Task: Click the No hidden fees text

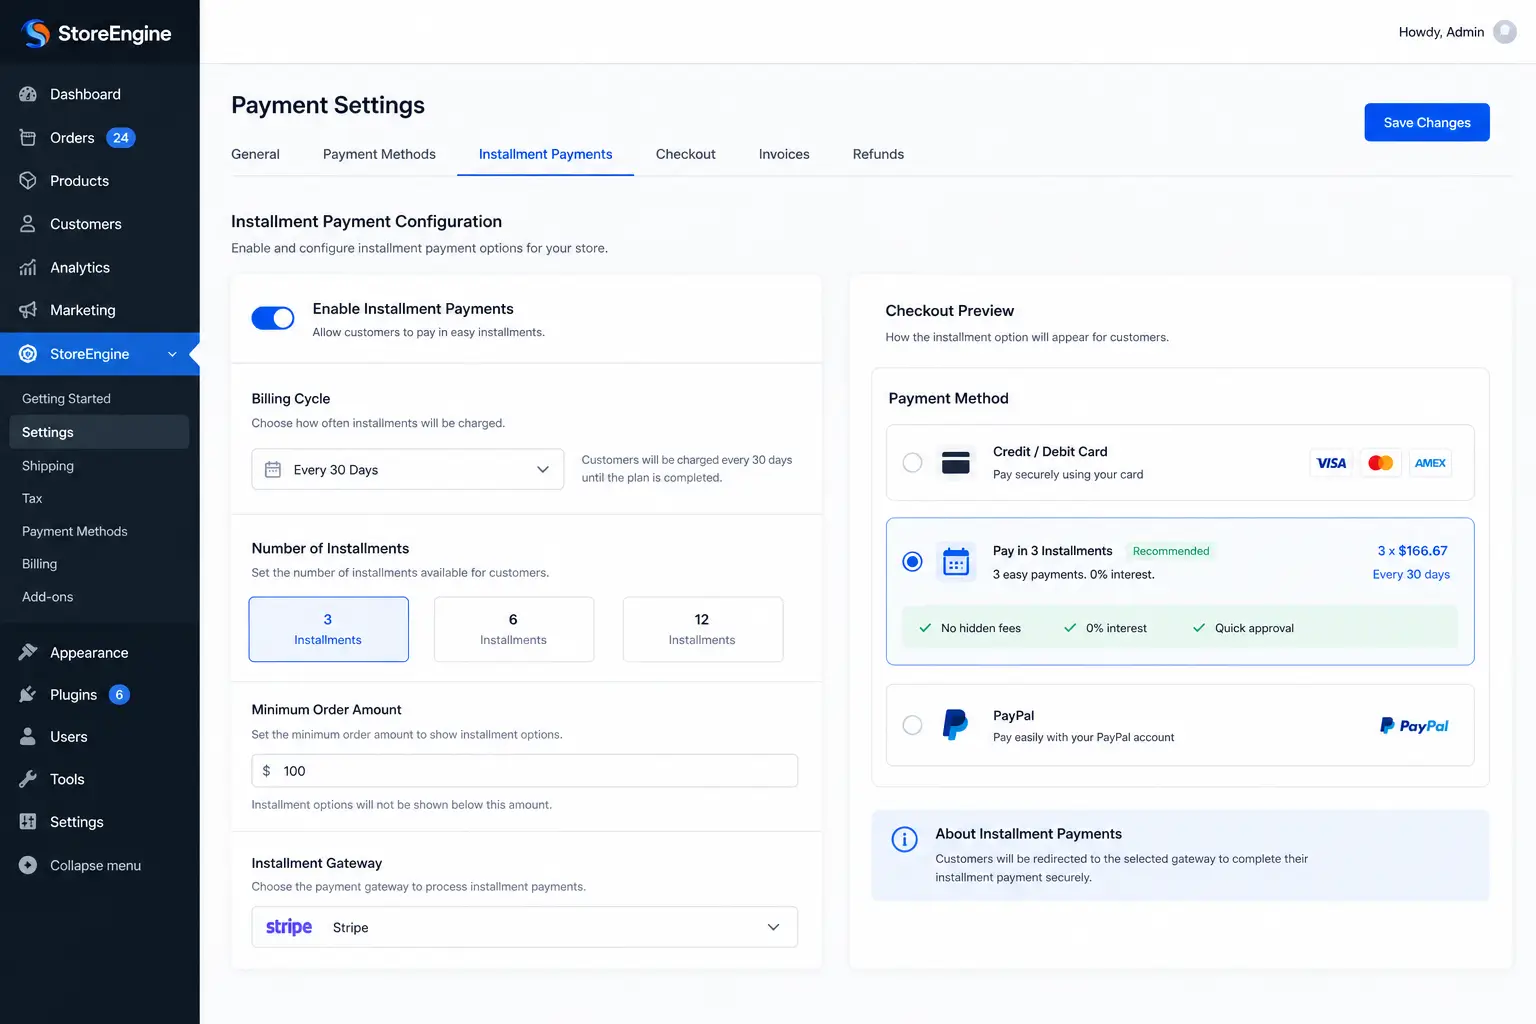Action: click(981, 628)
